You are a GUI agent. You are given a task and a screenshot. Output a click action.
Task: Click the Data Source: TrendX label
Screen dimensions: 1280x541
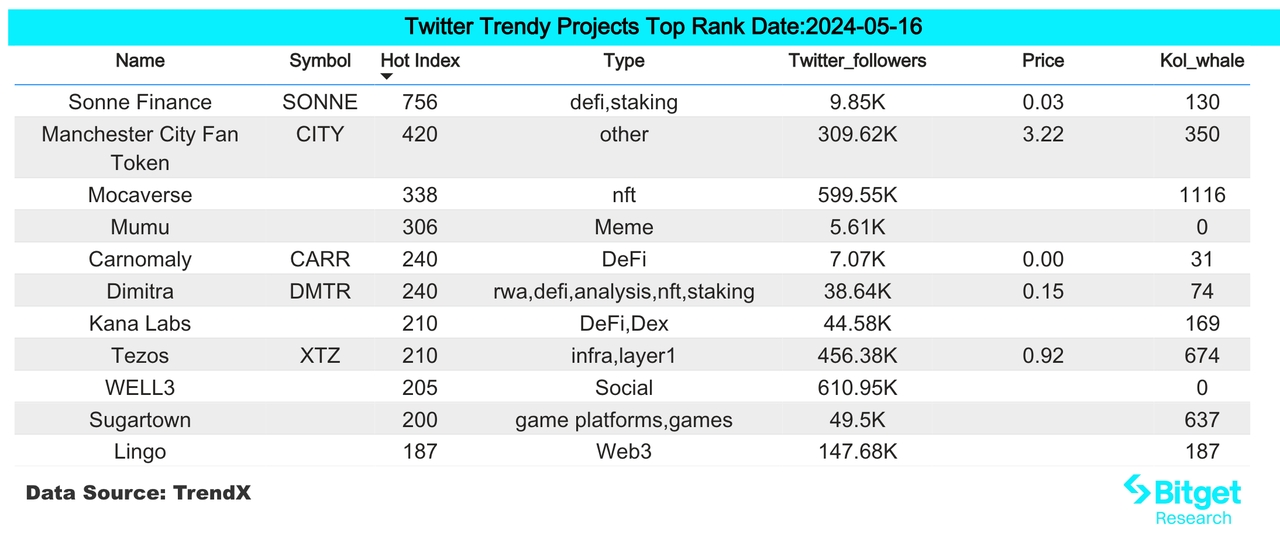pos(137,493)
